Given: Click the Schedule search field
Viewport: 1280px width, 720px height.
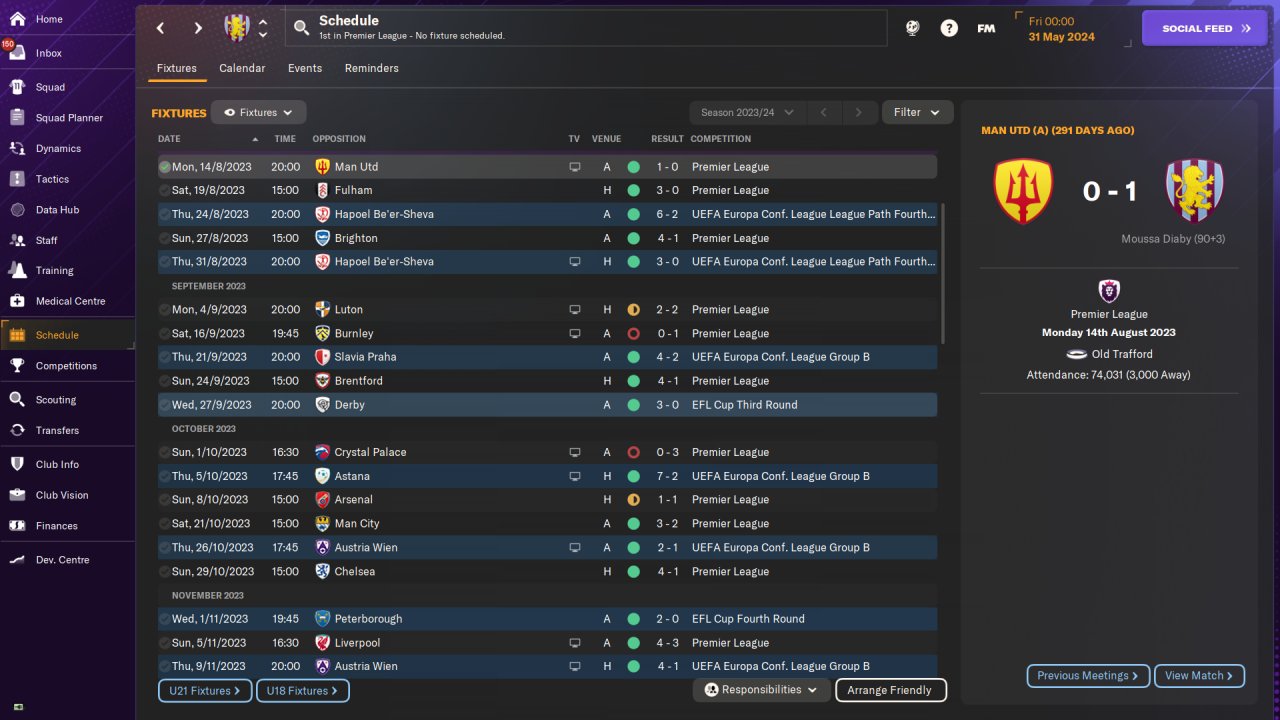Looking at the screenshot, I should click(586, 28).
